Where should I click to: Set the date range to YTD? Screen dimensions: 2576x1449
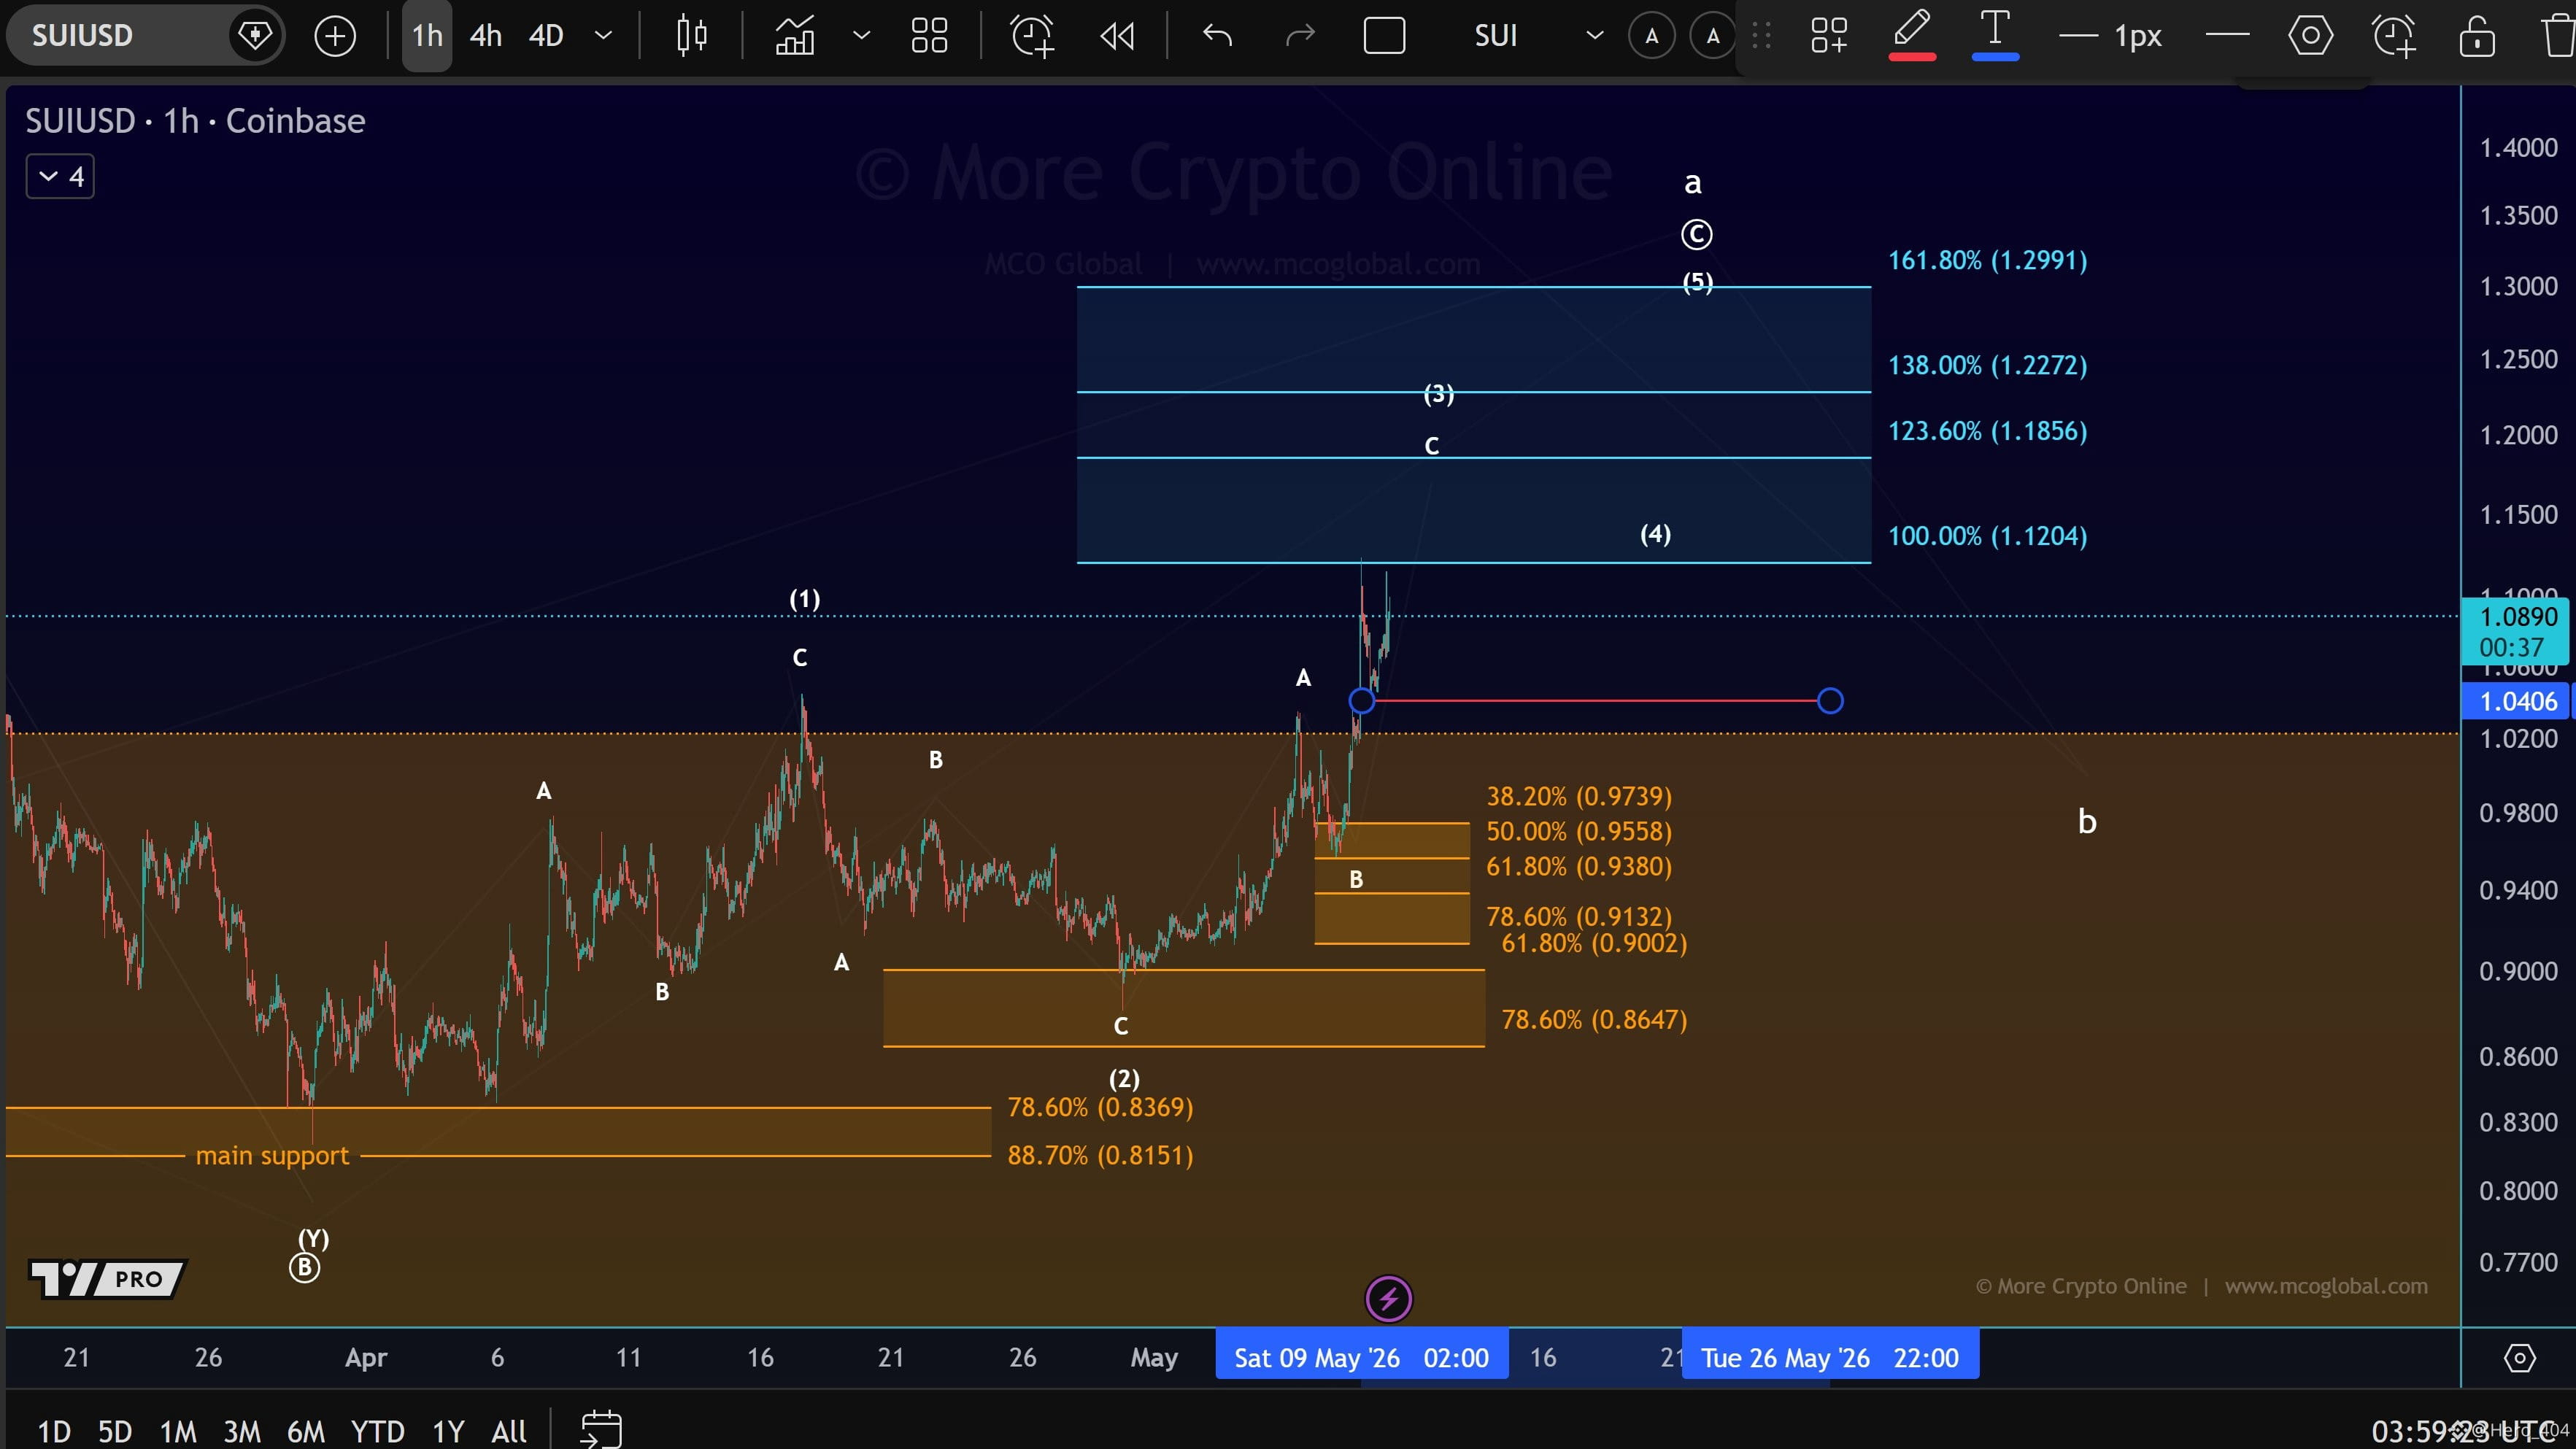(377, 1432)
